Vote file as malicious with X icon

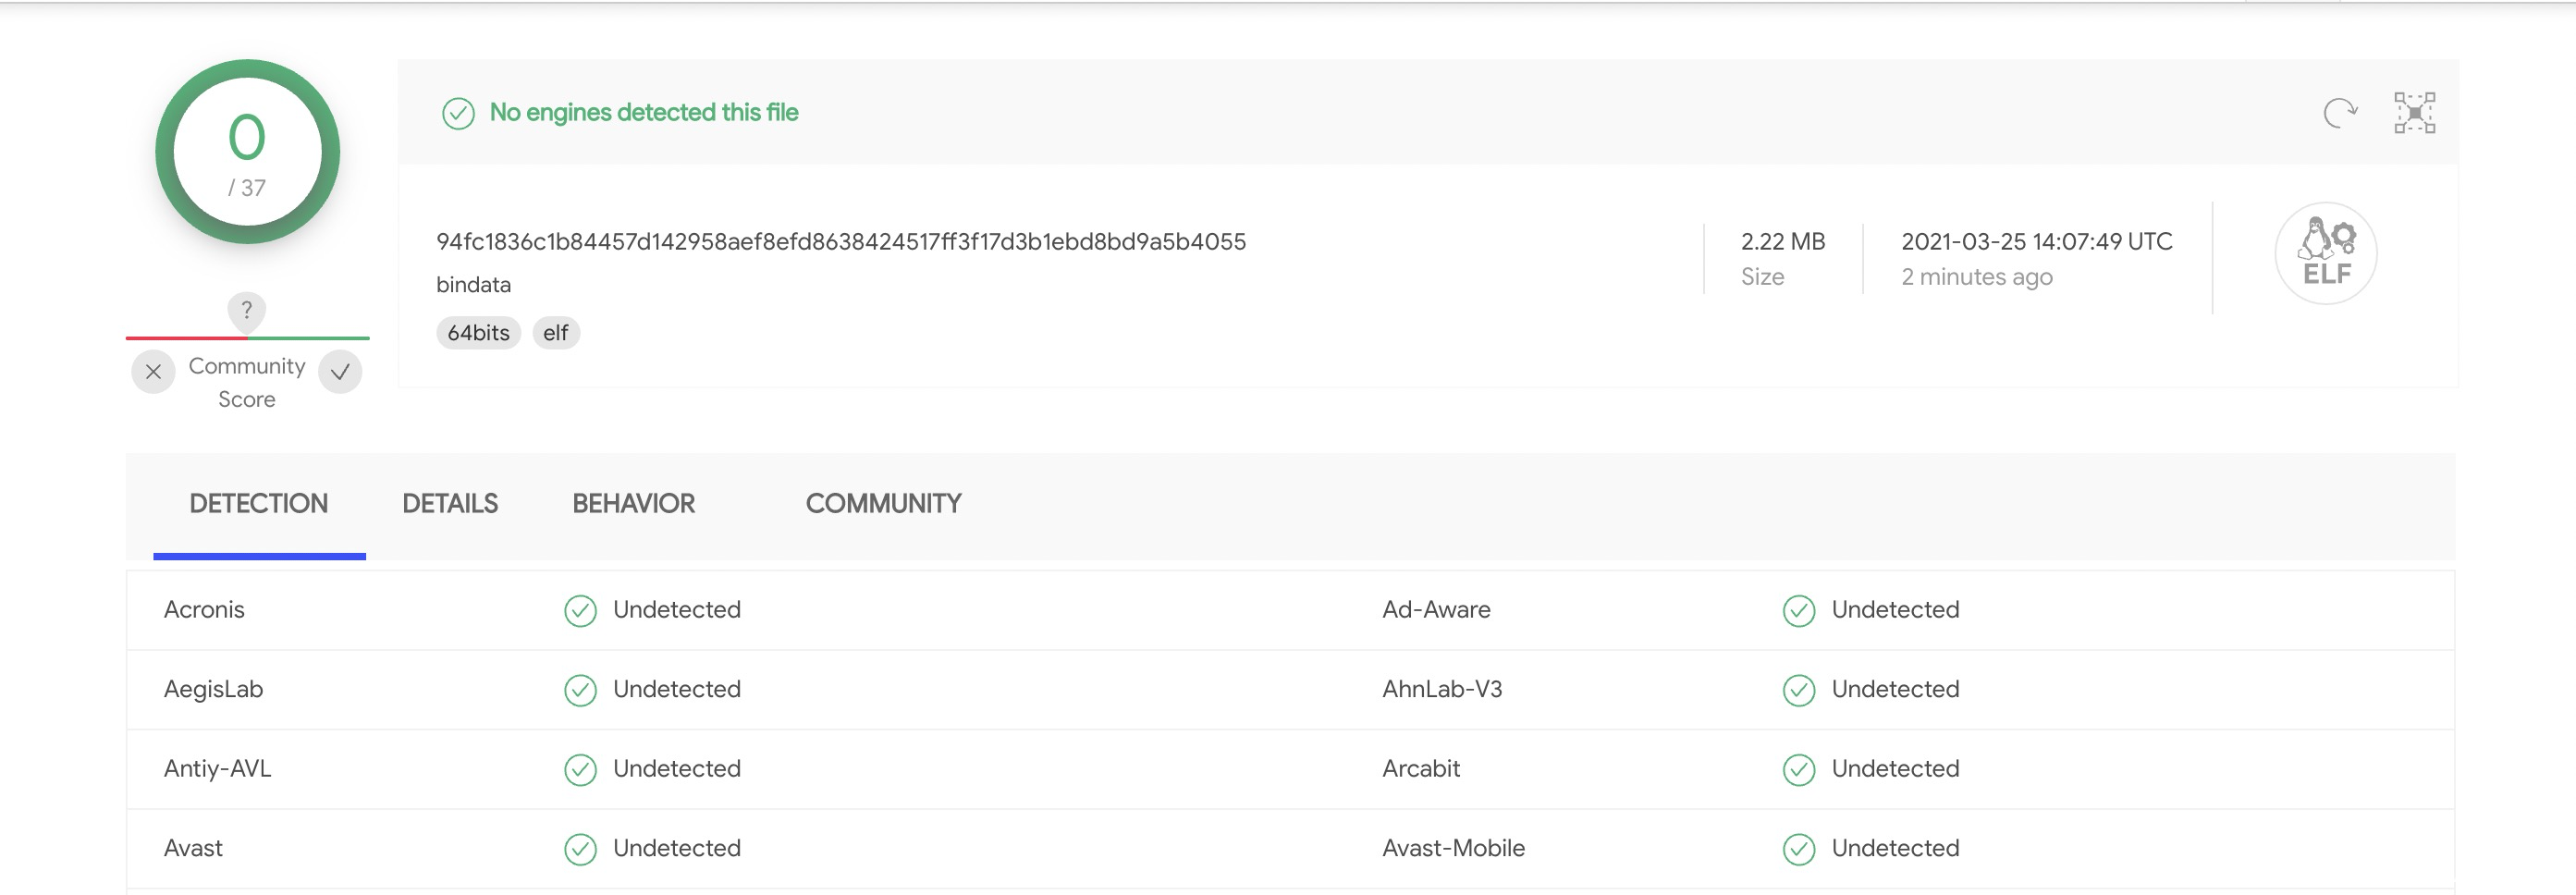coord(153,372)
